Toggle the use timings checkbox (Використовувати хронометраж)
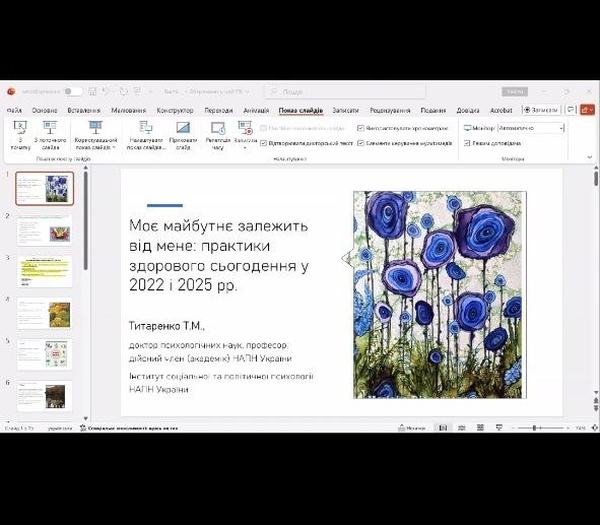Image resolution: width=600 pixels, height=525 pixels. (x=360, y=128)
